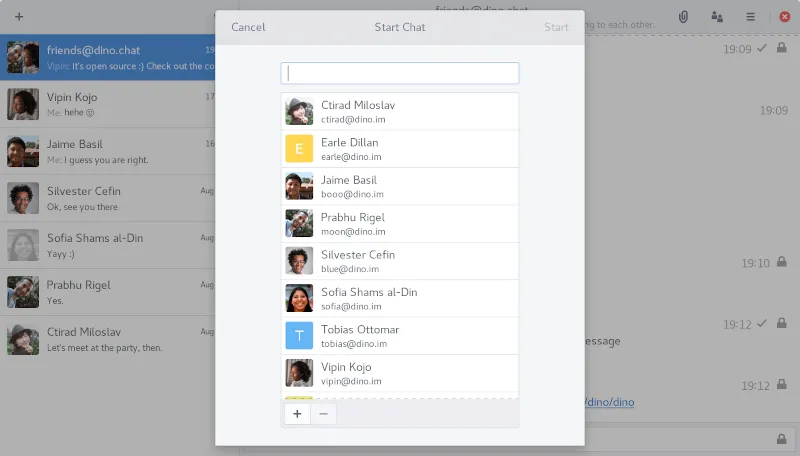The width and height of the screenshot is (800, 456).
Task: Open friends@dino.chat conversation in sidebar
Action: pyautogui.click(x=110, y=57)
